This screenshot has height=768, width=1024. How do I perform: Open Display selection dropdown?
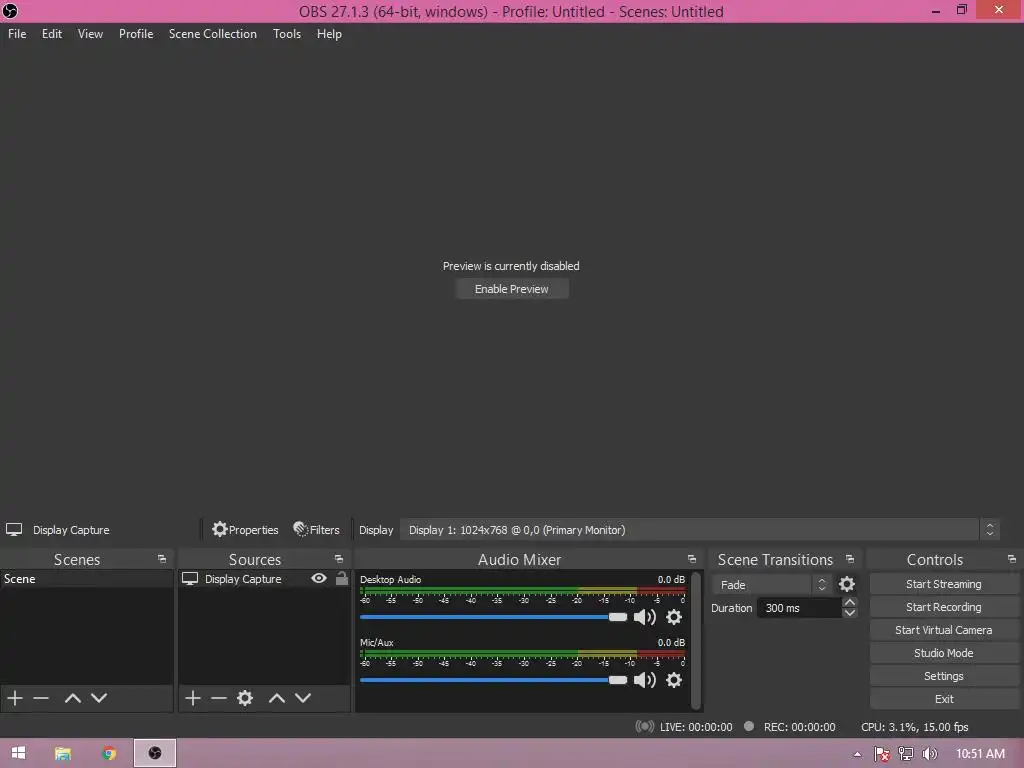[x=699, y=530]
